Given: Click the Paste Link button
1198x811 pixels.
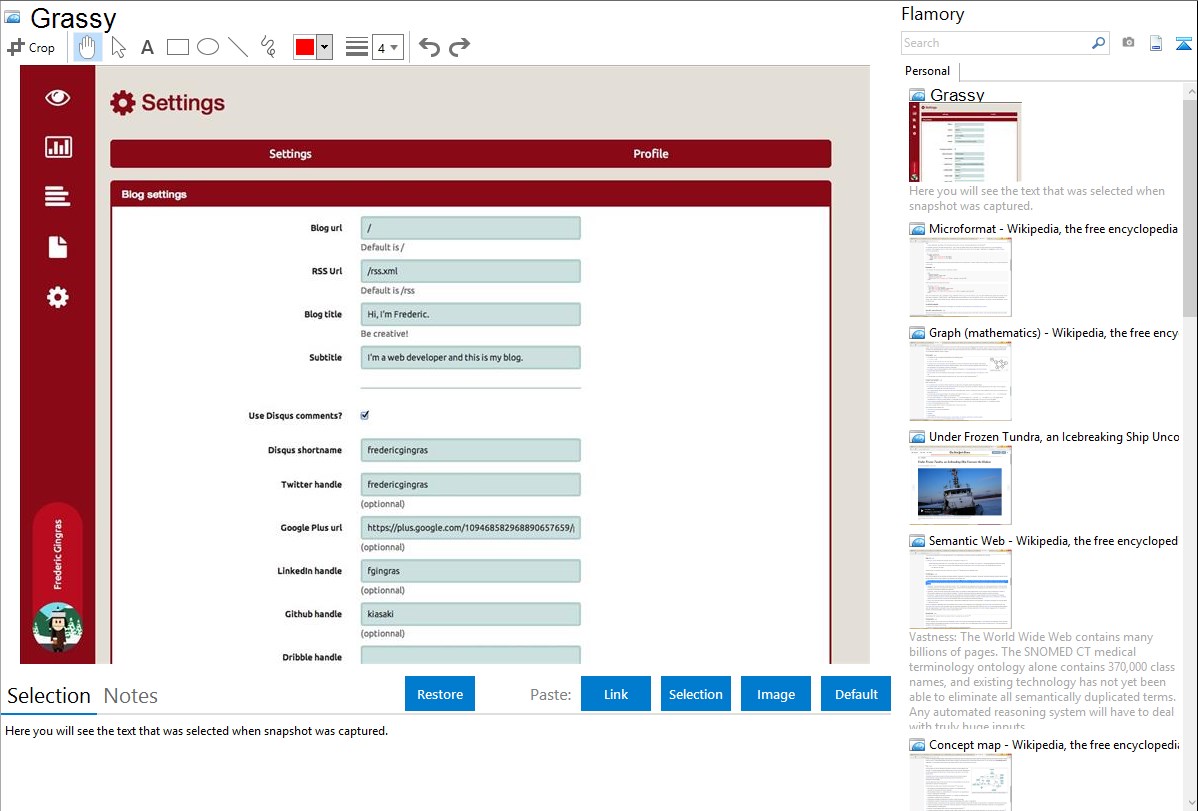Looking at the screenshot, I should [616, 694].
